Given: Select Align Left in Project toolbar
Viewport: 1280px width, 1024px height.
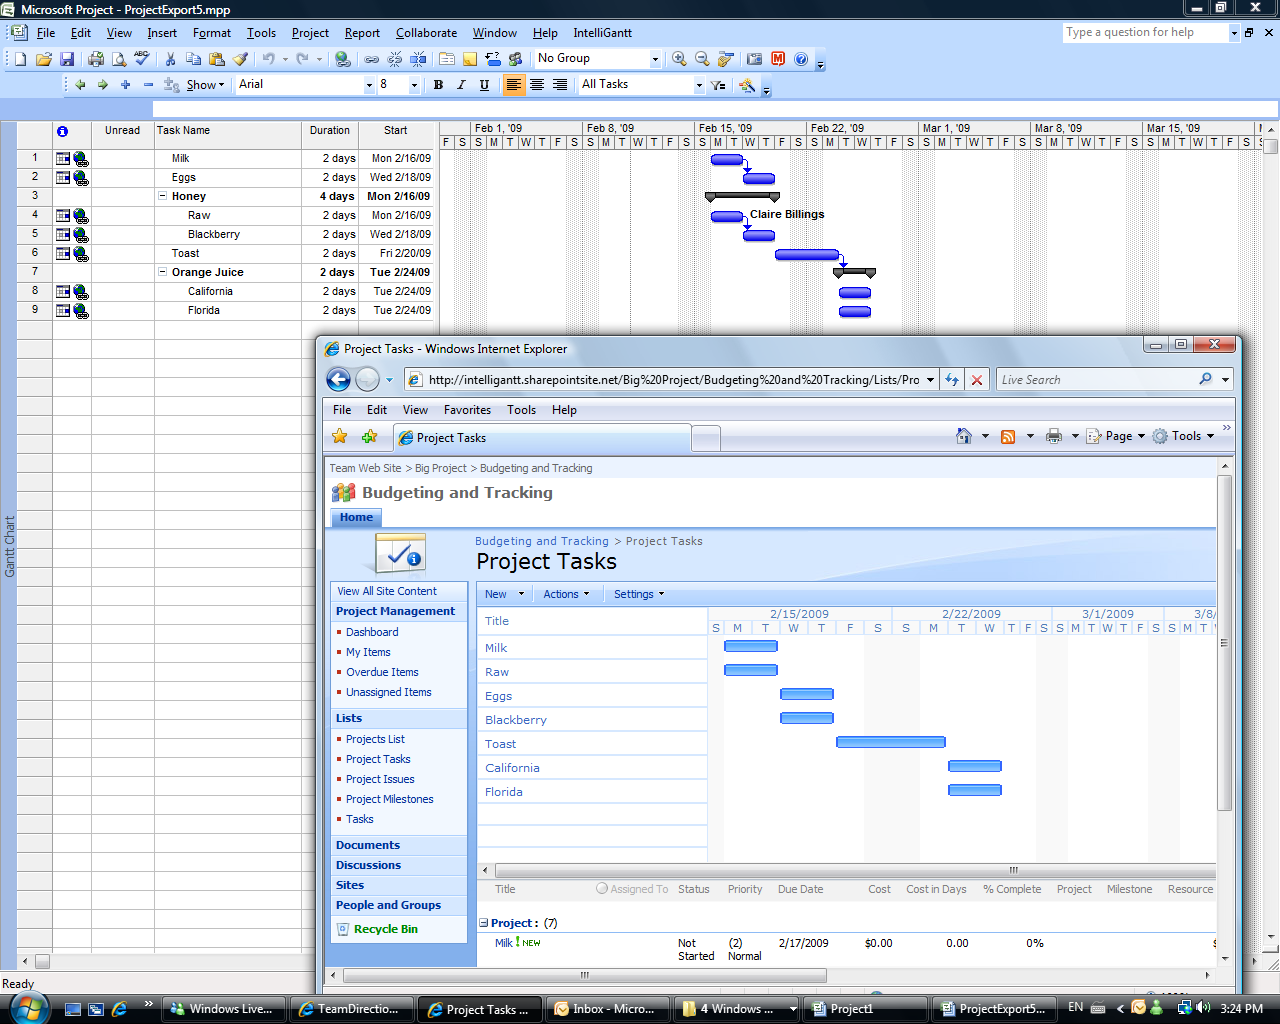Looking at the screenshot, I should (513, 85).
